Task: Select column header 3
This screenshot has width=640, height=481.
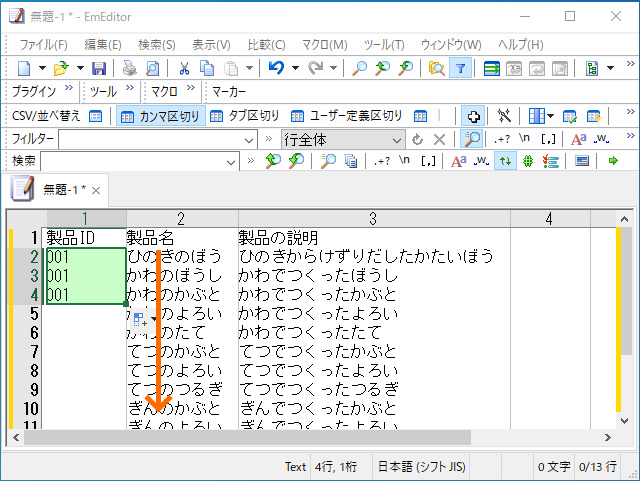Action: [374, 219]
